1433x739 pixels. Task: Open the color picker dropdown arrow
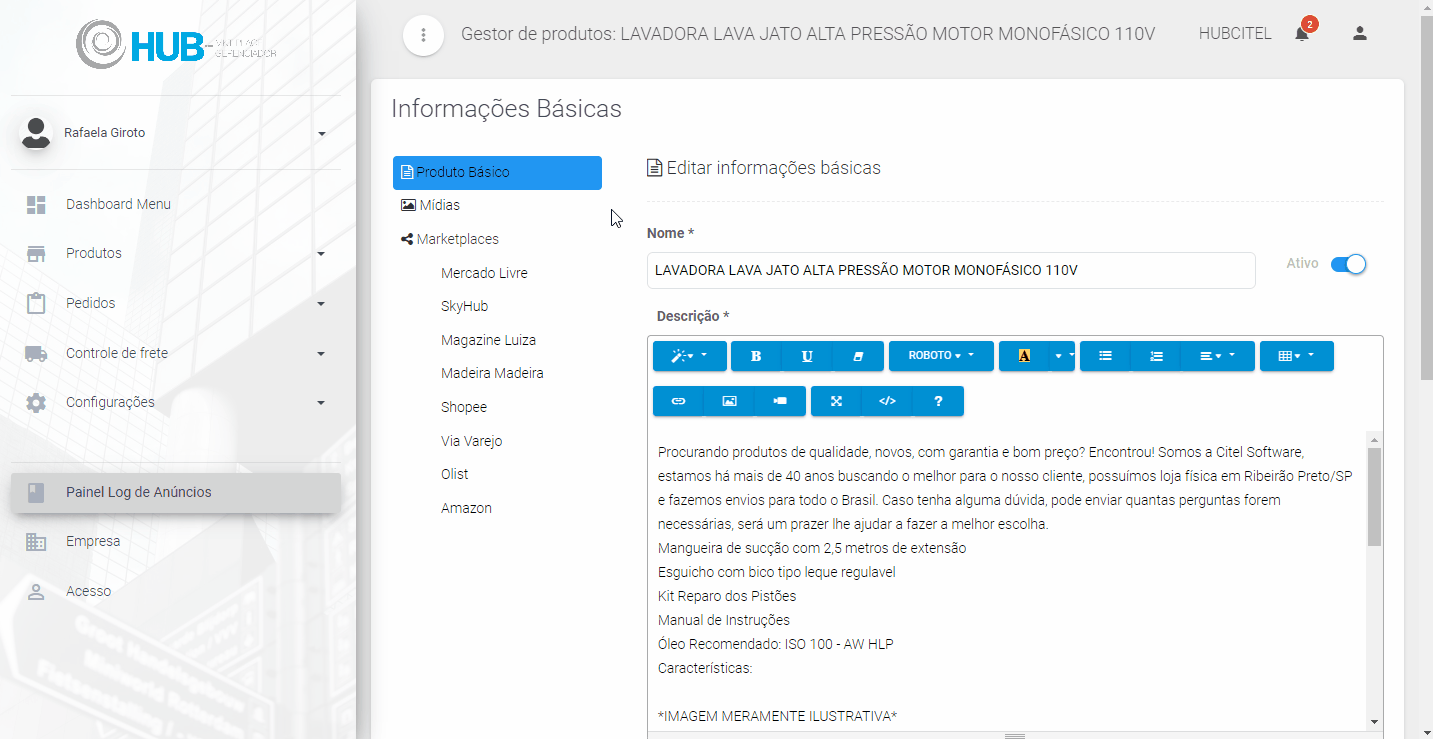[1062, 356]
